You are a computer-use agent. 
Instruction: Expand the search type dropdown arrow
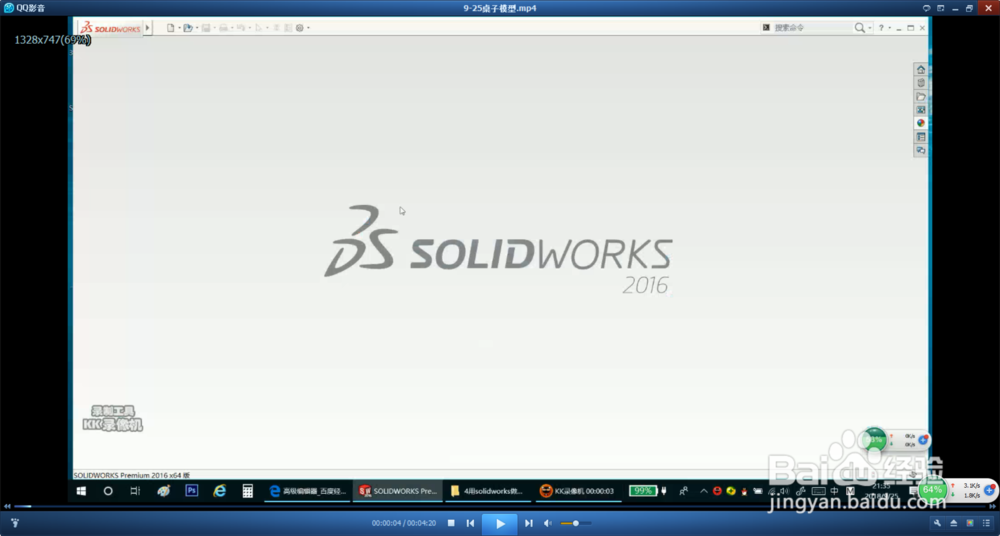click(870, 28)
